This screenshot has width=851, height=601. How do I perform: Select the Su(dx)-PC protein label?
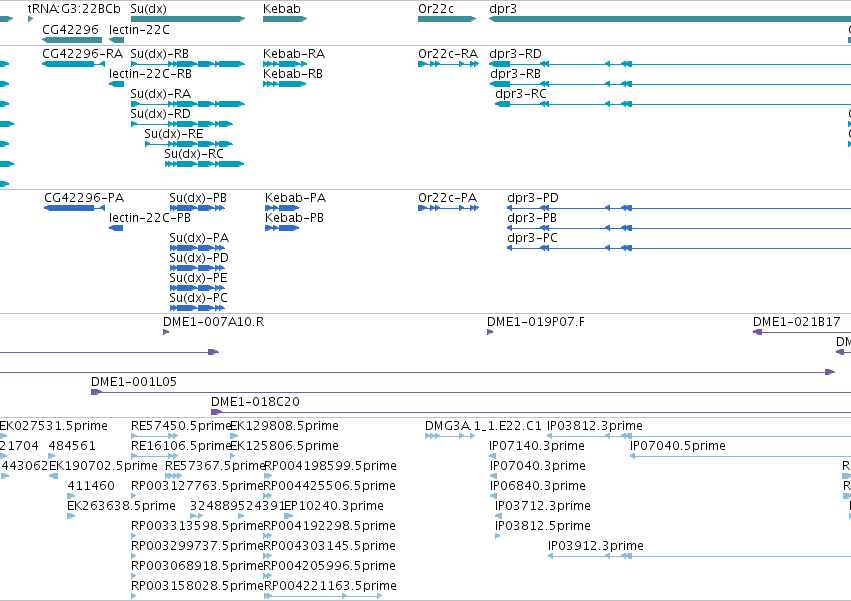click(199, 299)
